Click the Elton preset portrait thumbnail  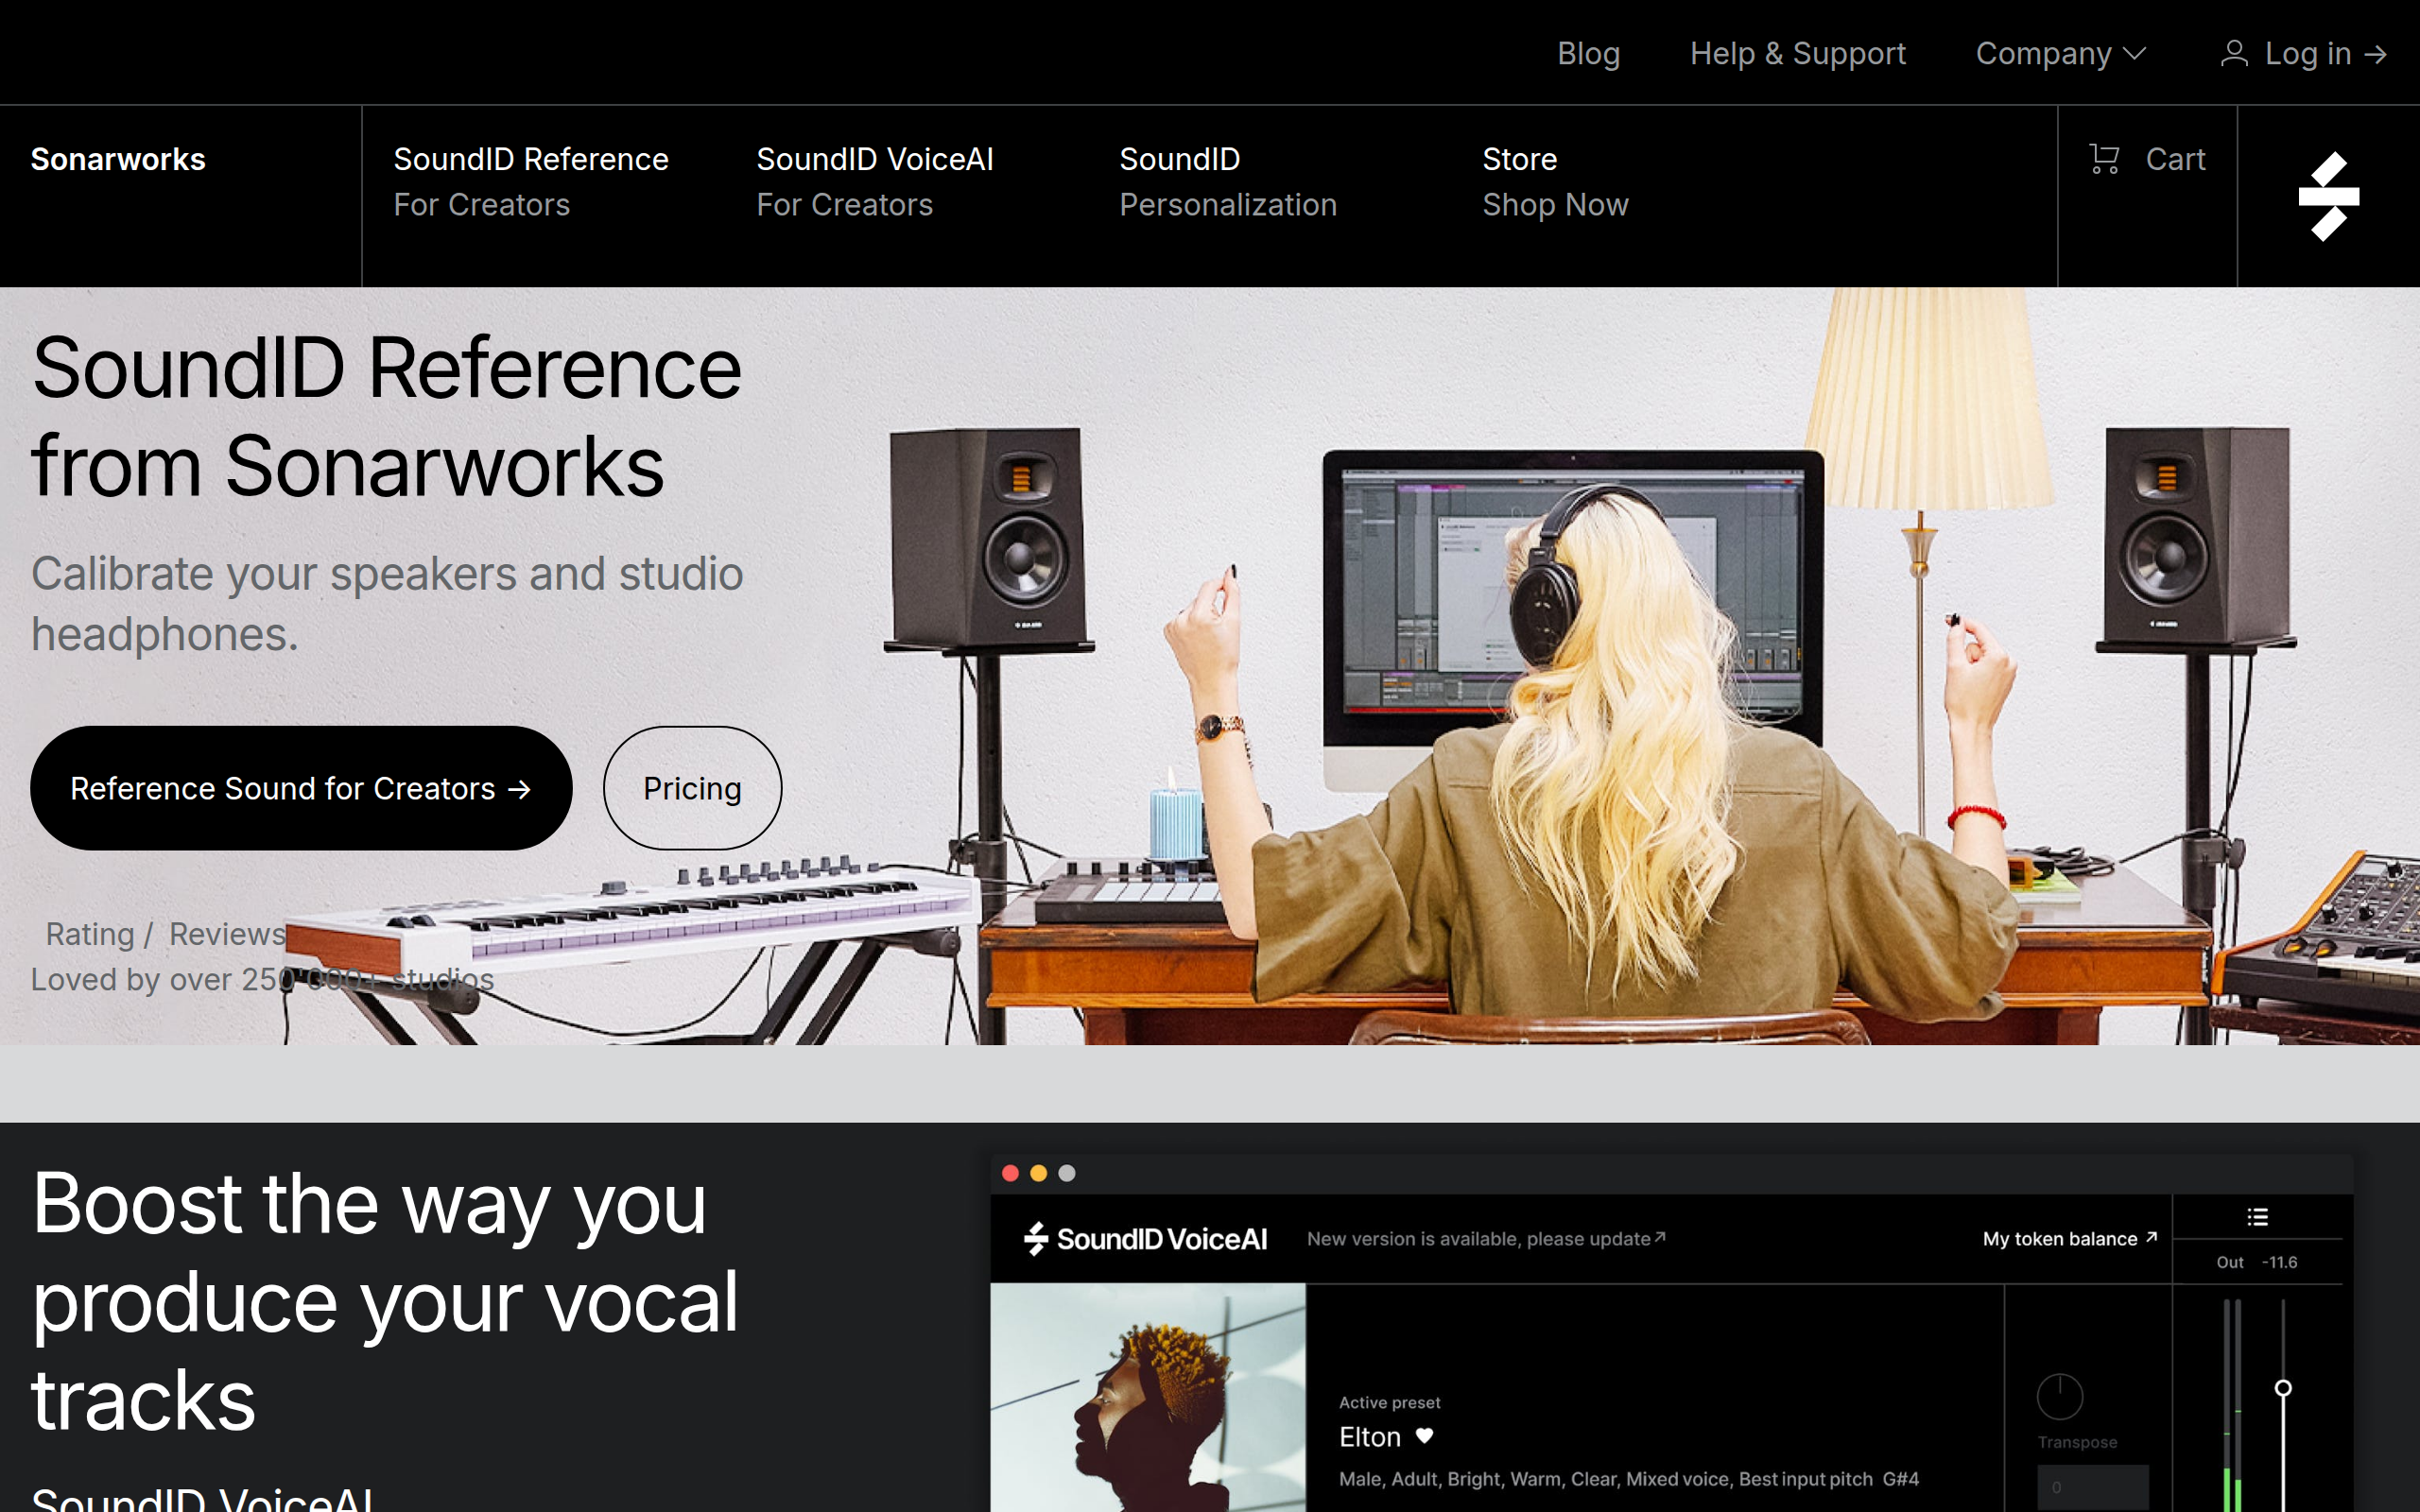point(1147,1397)
